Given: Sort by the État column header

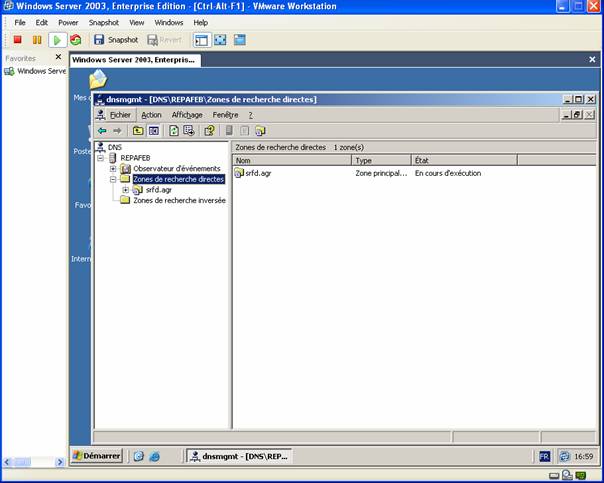Looking at the screenshot, I should 464,160.
